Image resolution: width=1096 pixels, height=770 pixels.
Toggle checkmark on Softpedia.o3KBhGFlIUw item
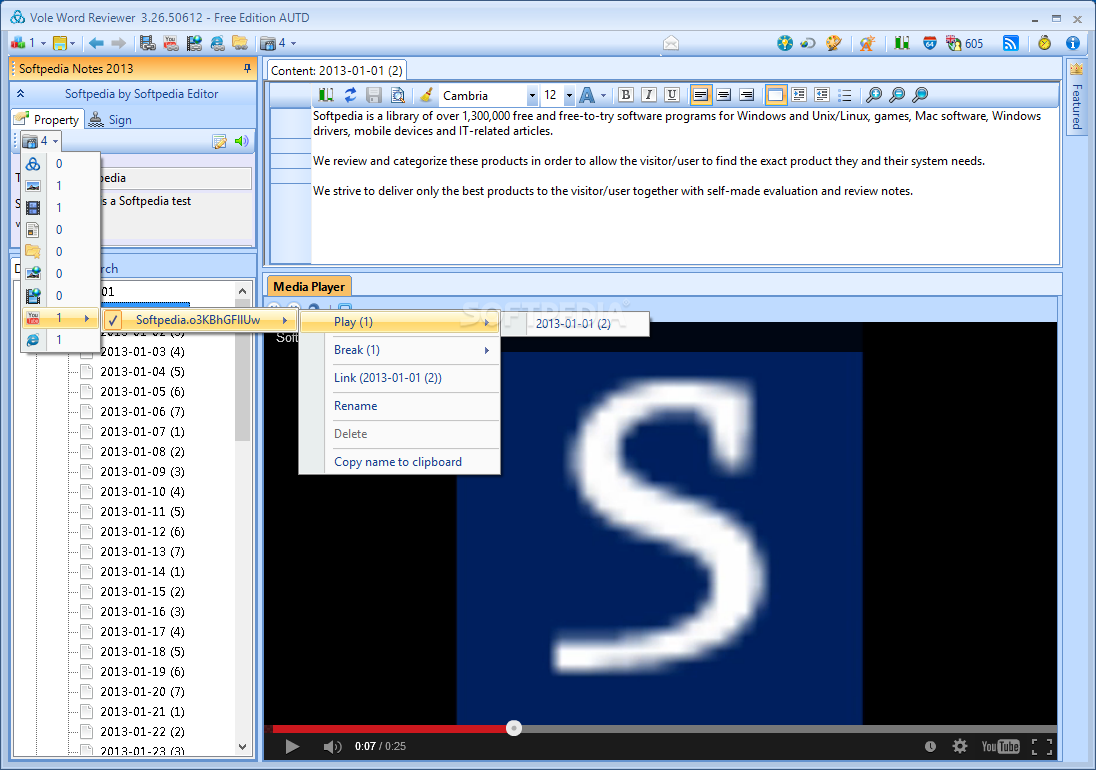tap(113, 320)
